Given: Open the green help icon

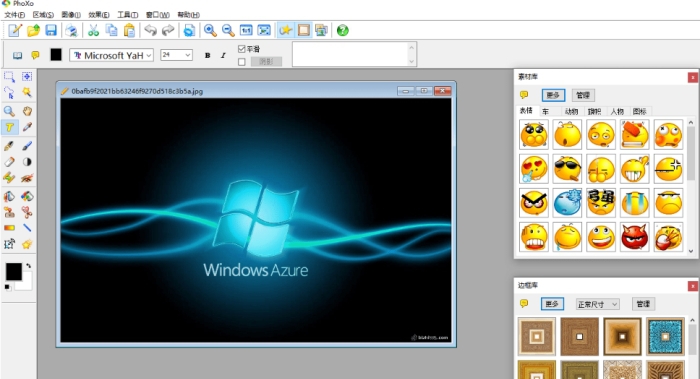Looking at the screenshot, I should point(342,30).
